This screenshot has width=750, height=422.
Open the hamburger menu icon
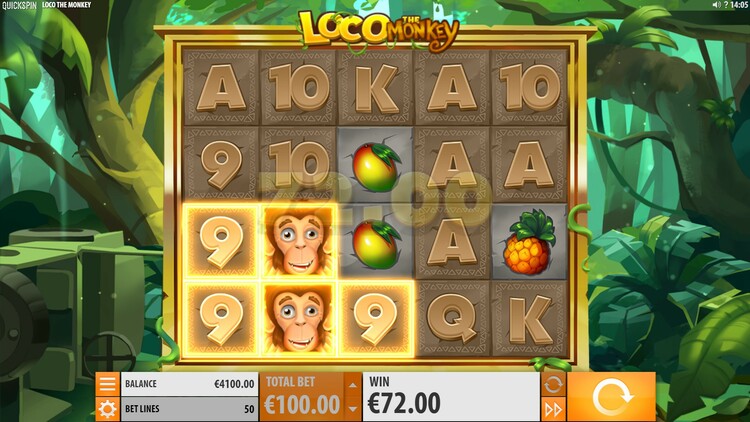click(107, 384)
